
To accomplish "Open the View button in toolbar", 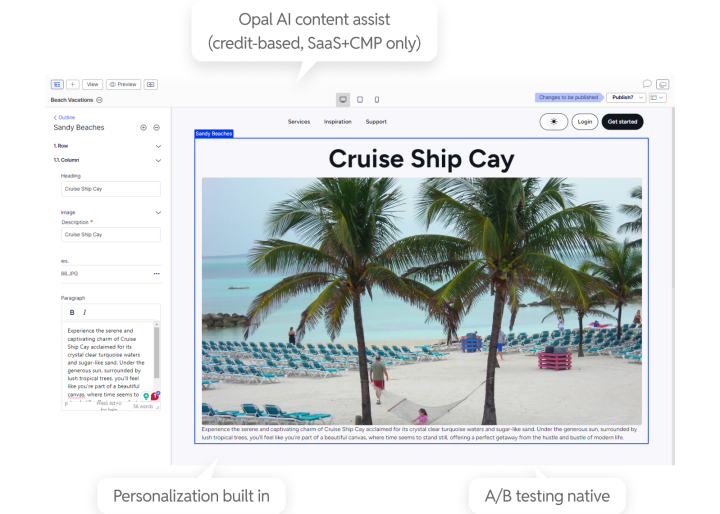I will pos(92,85).
